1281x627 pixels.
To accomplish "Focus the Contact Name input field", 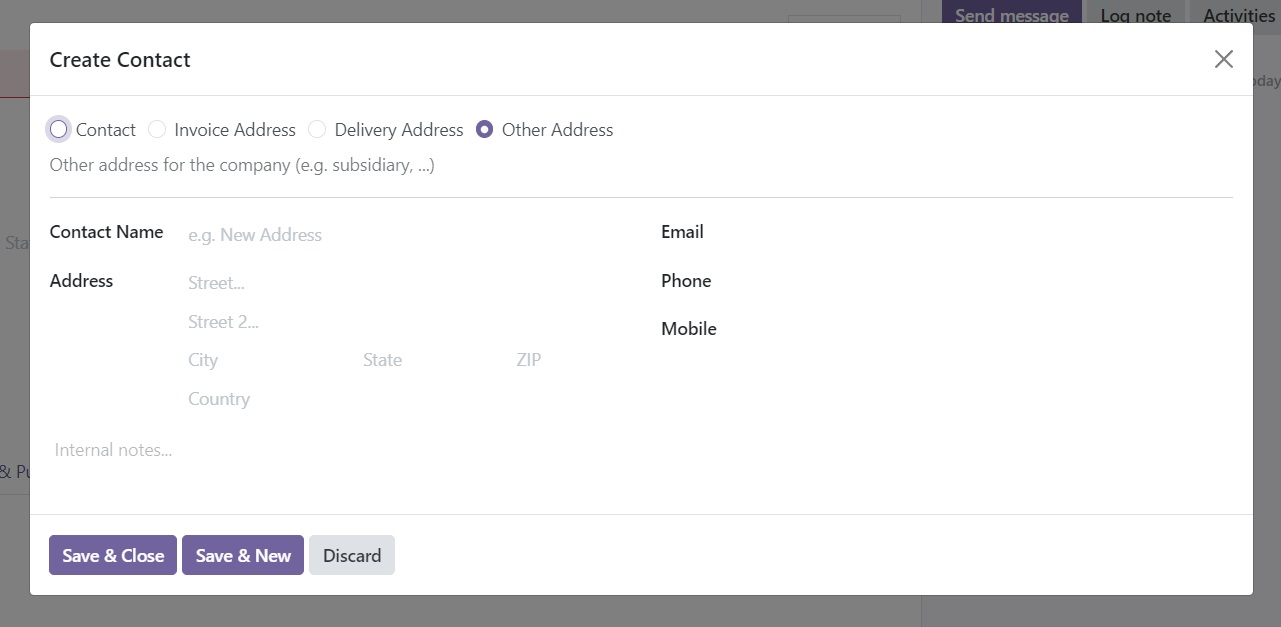I will coord(404,235).
